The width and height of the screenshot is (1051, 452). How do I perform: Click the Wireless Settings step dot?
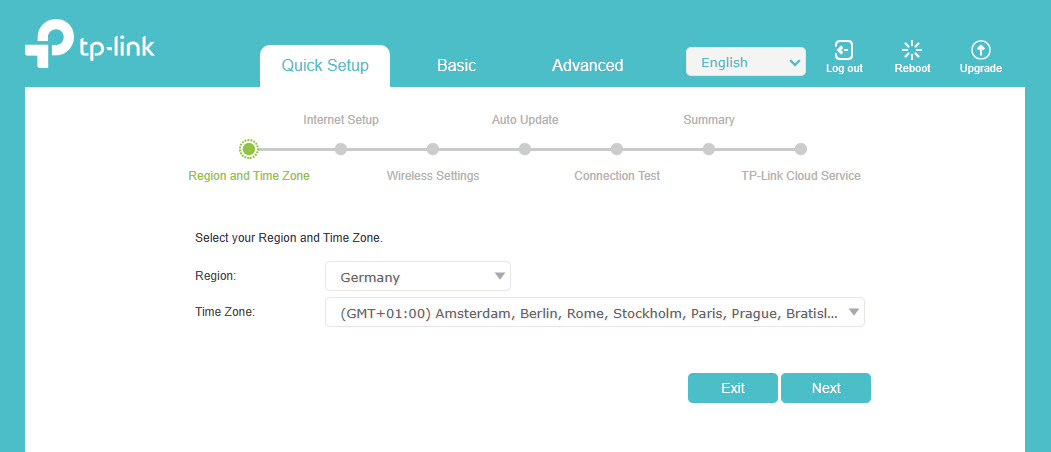(433, 149)
